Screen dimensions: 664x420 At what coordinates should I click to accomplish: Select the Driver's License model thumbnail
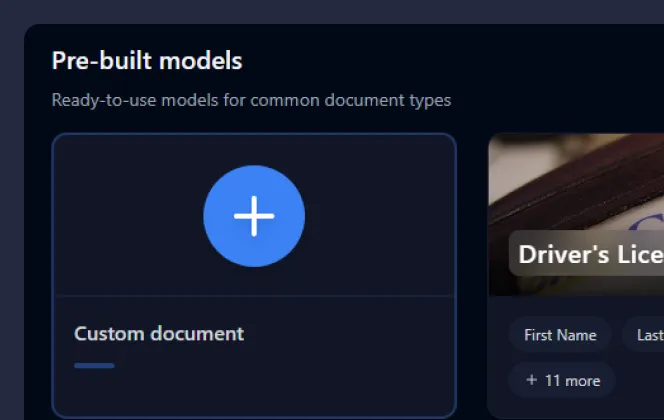(x=576, y=215)
